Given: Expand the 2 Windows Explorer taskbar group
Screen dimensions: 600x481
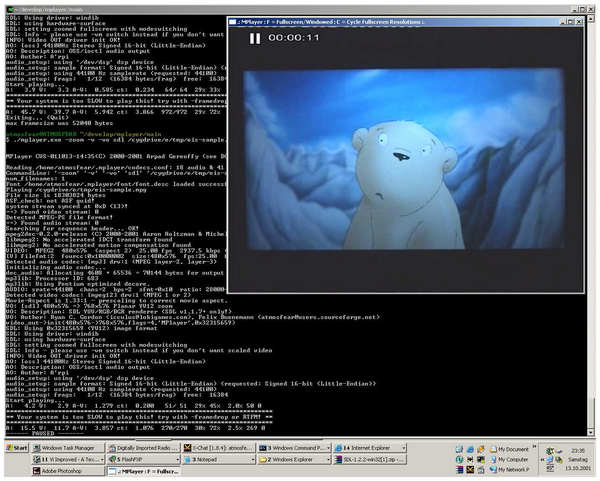Looking at the screenshot, I should 328,459.
